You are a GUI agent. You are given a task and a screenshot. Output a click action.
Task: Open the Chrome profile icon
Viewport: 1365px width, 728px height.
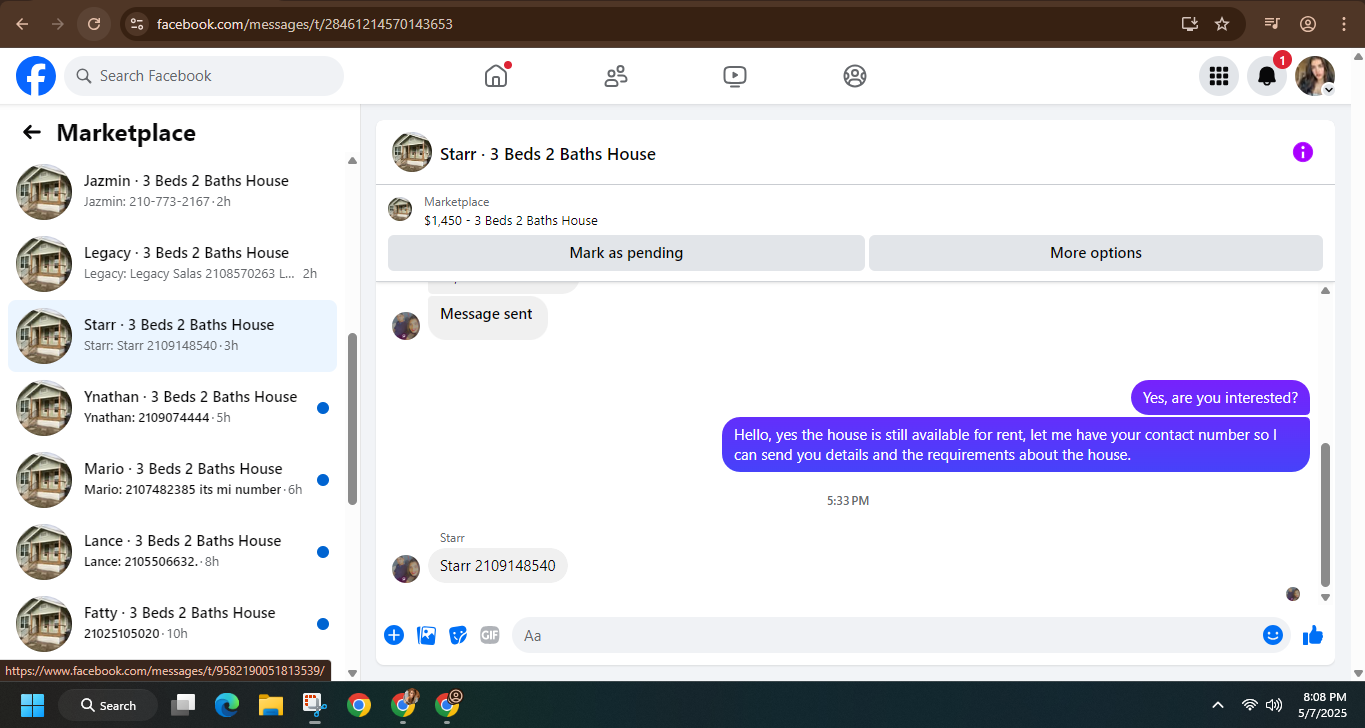[x=1308, y=23]
